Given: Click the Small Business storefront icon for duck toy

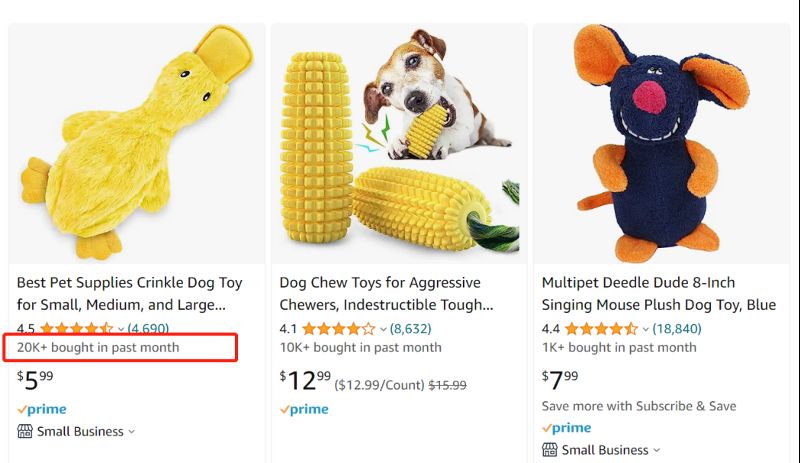Looking at the screenshot, I should (x=25, y=432).
